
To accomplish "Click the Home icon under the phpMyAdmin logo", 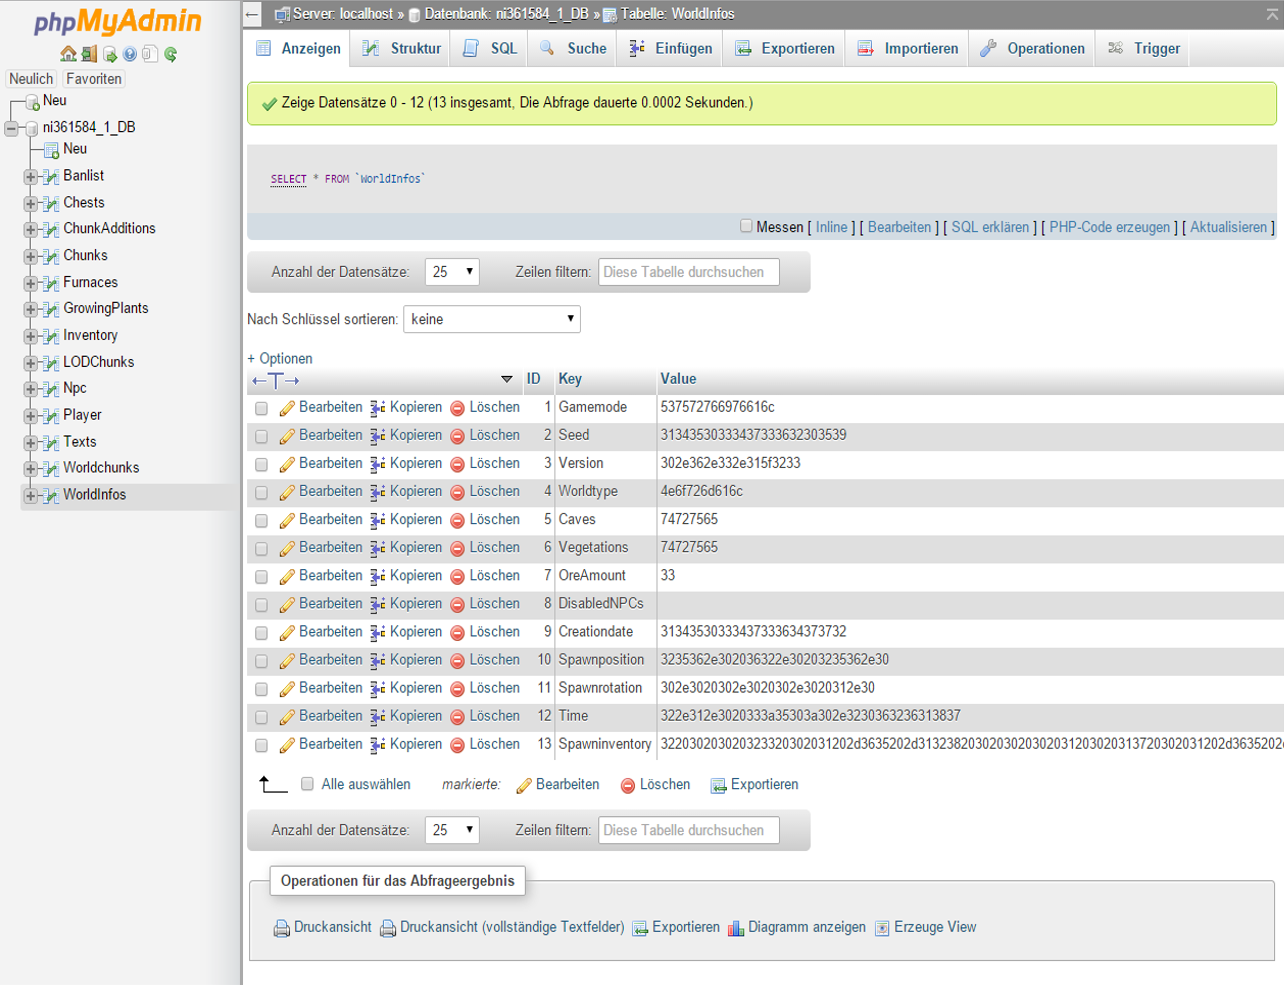I will click(x=68, y=54).
